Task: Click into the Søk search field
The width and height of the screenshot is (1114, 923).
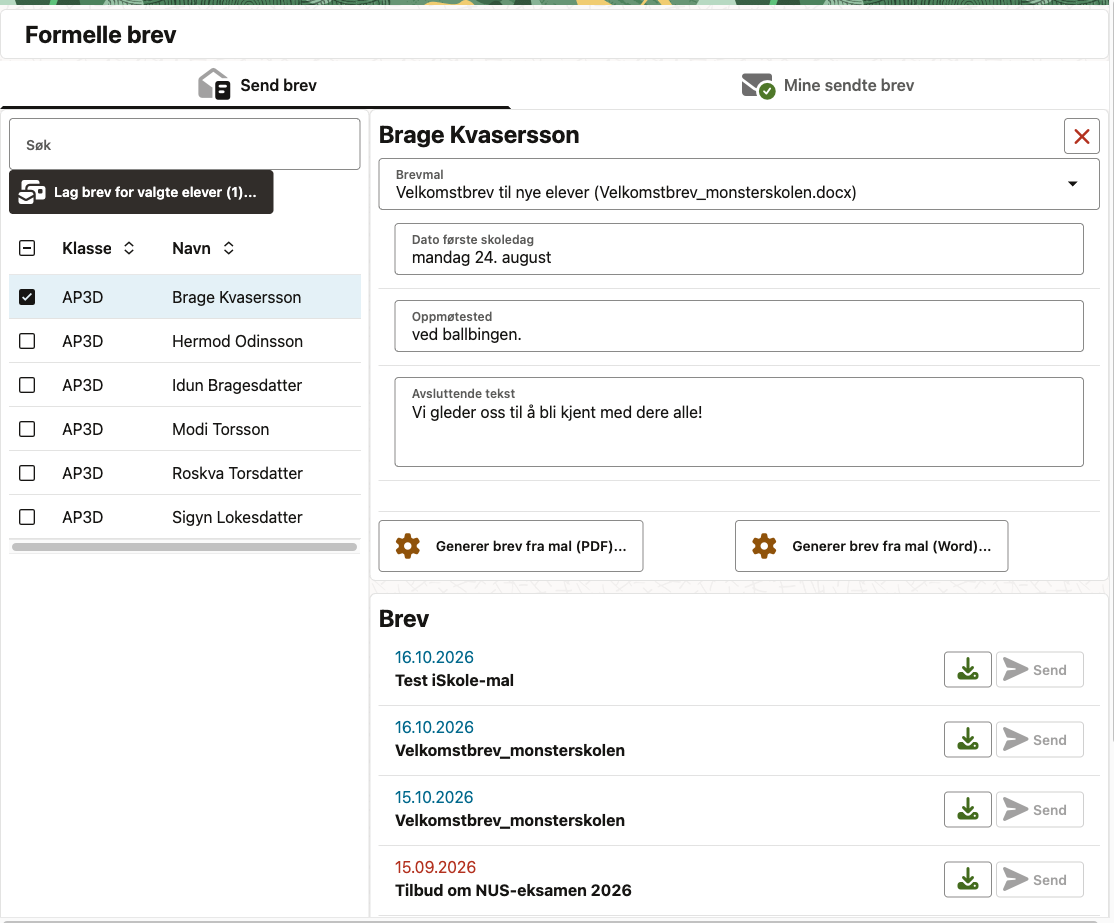Action: tap(185, 144)
